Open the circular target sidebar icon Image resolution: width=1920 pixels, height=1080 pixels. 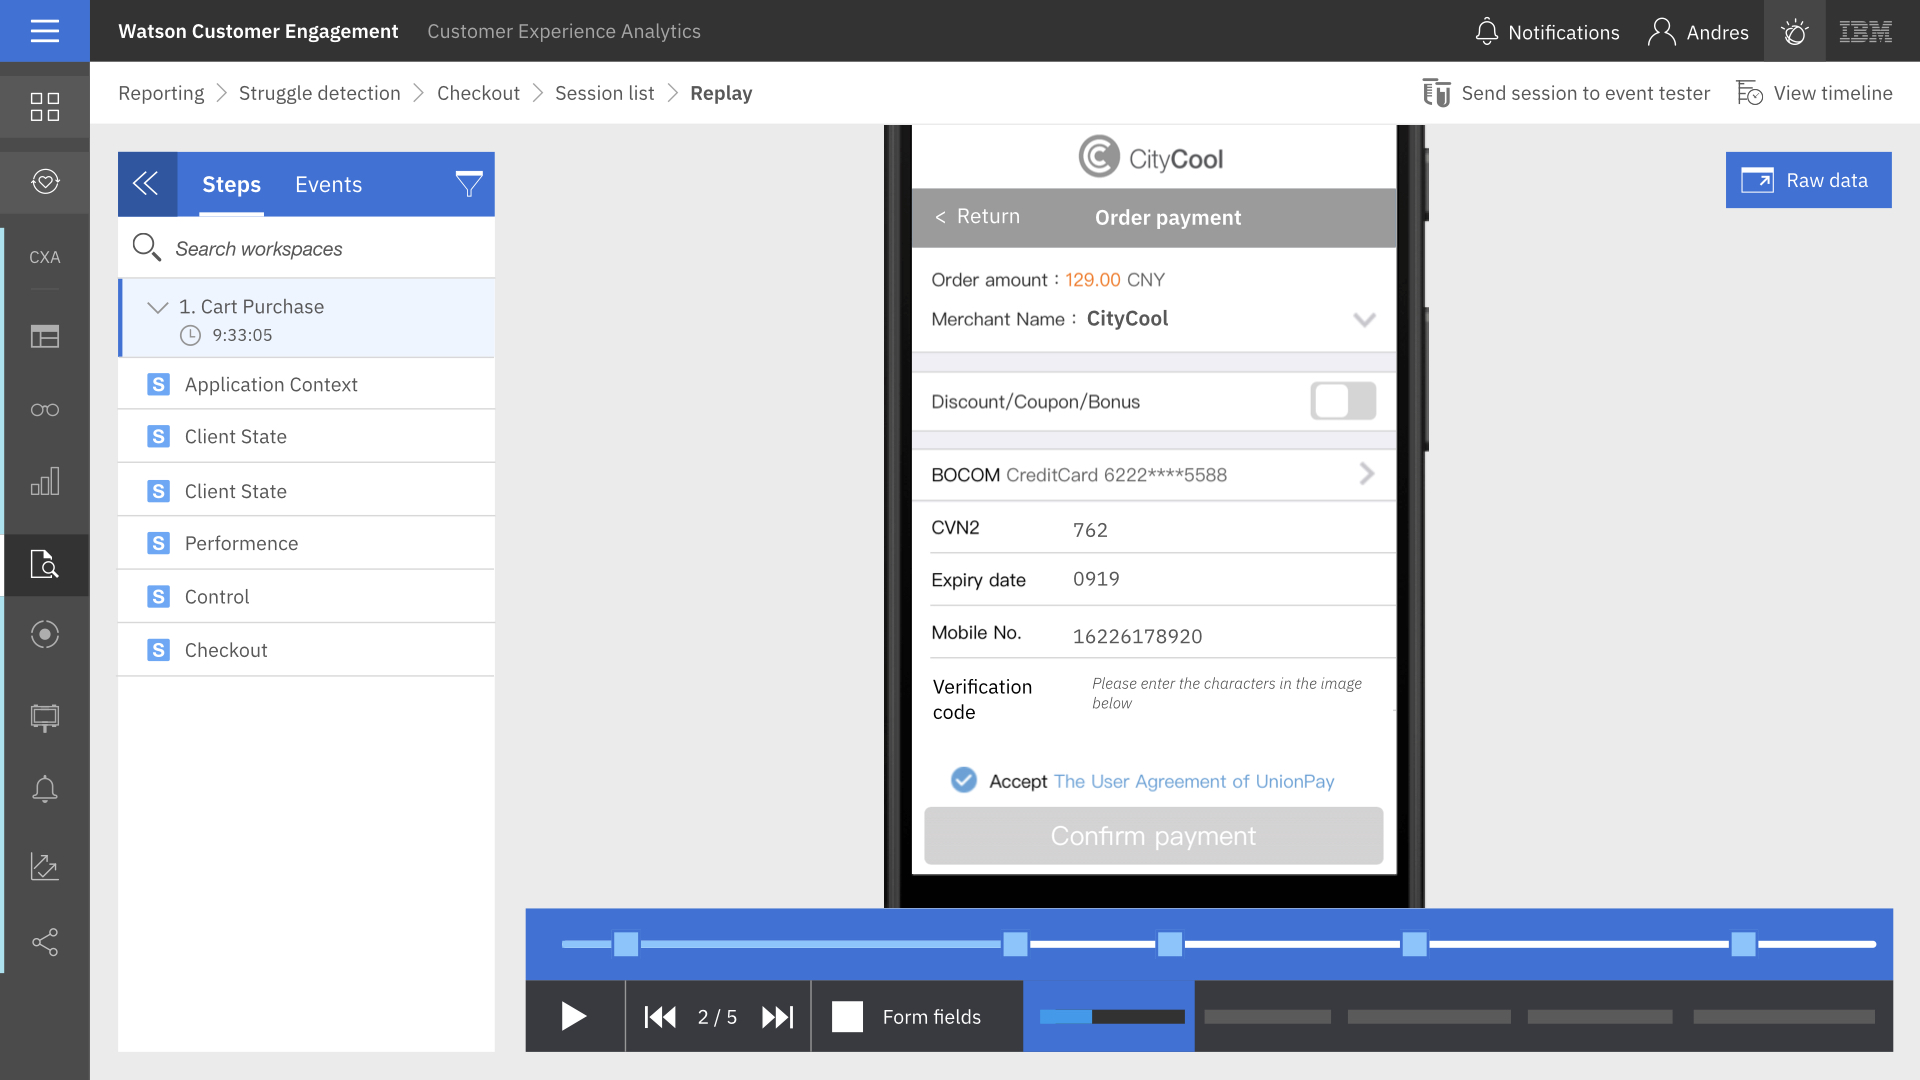[x=45, y=634]
